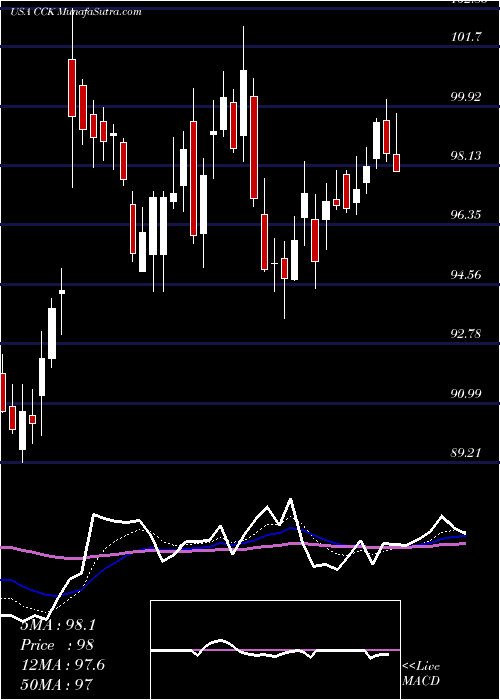Click the 98.13 price axis label

(466, 155)
